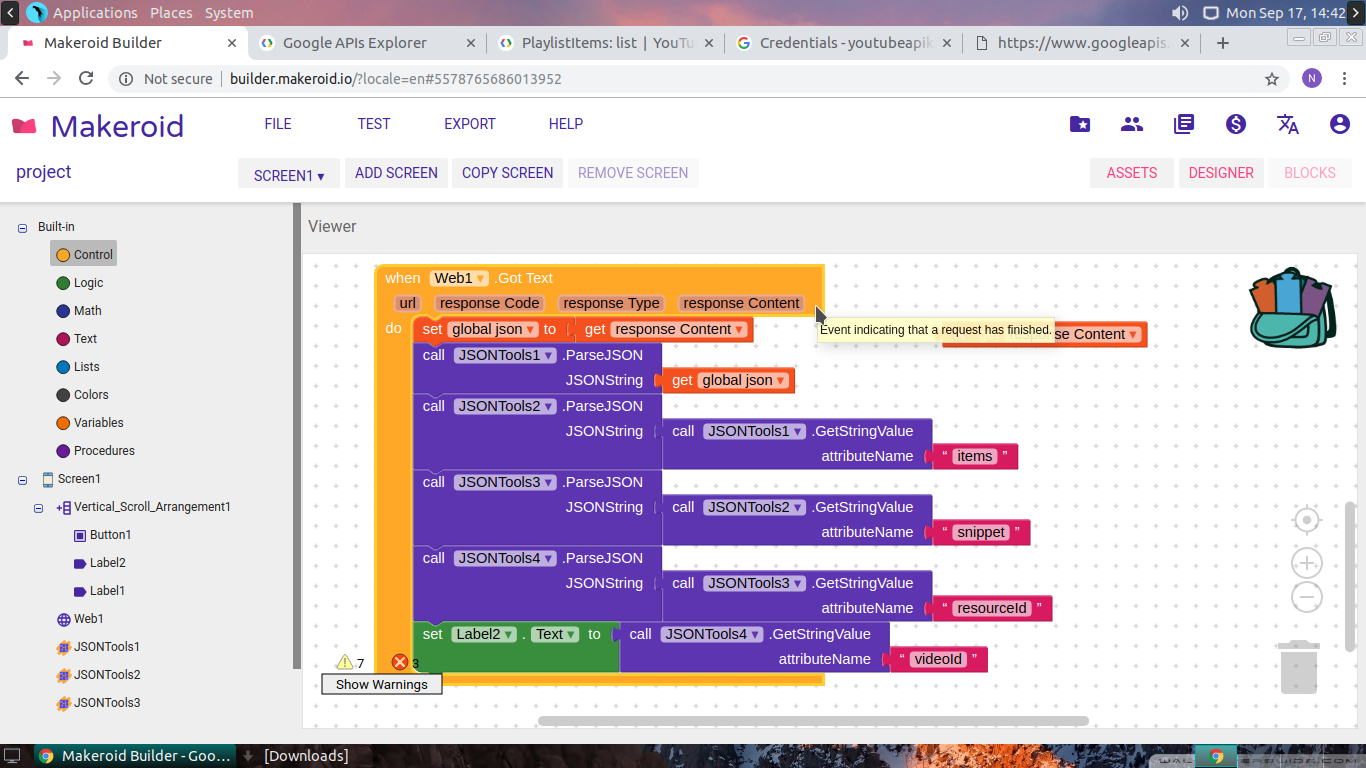
Task: Switch to the Google APIs Explorer tab
Action: pyautogui.click(x=367, y=43)
